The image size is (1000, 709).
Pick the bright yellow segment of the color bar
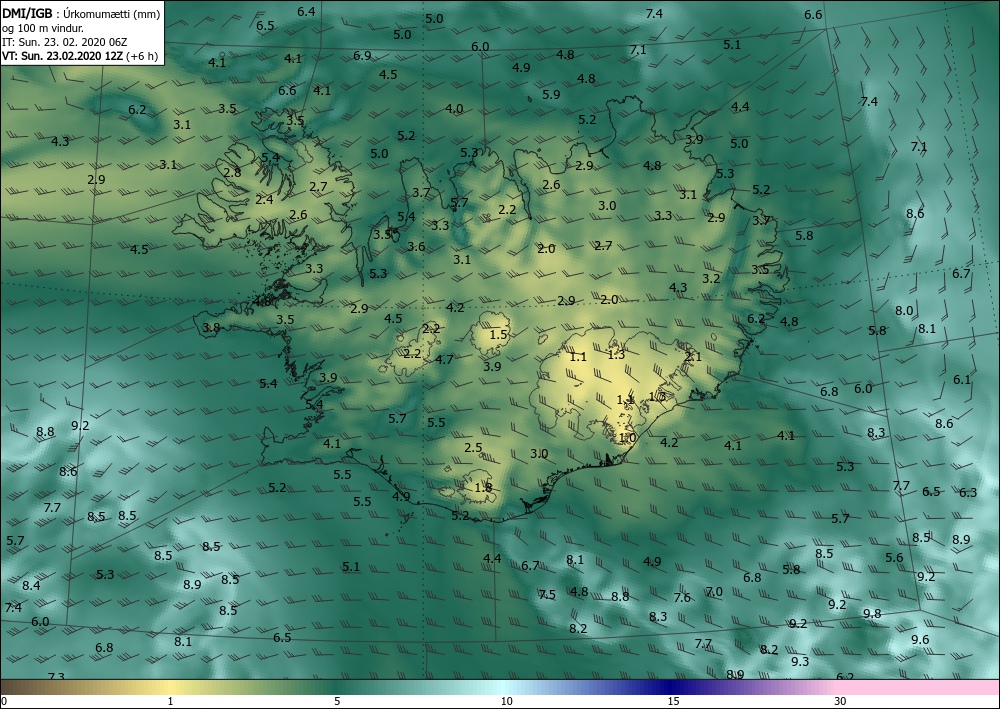pos(170,687)
